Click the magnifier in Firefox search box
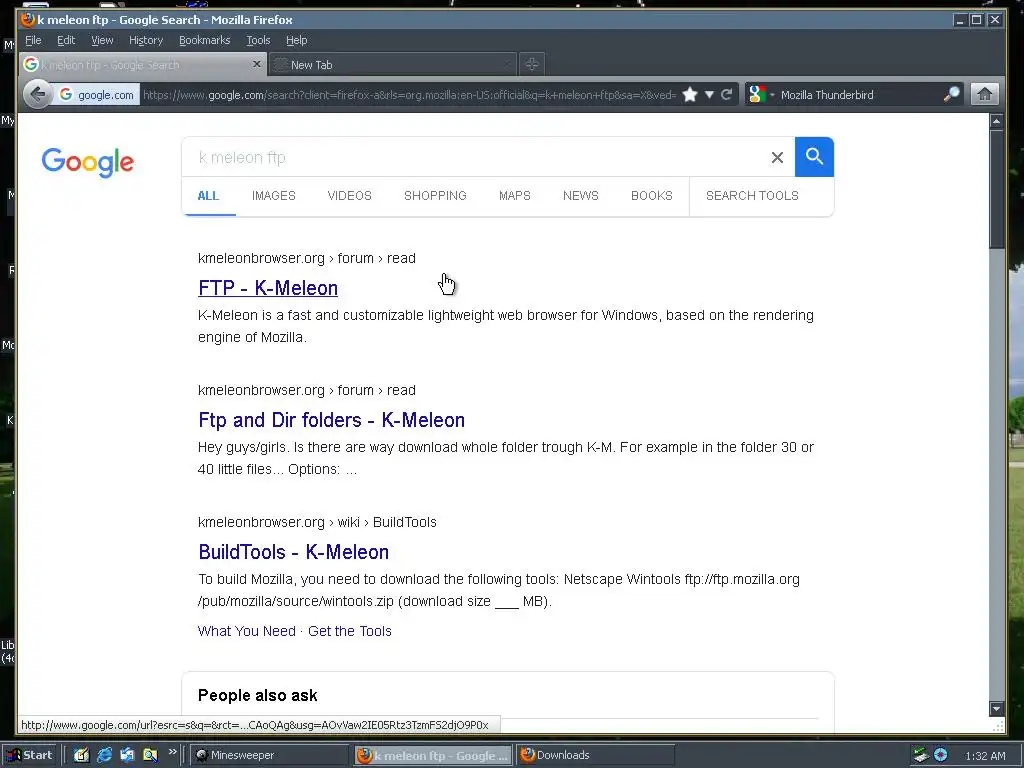The width and height of the screenshot is (1024, 768). coord(952,95)
